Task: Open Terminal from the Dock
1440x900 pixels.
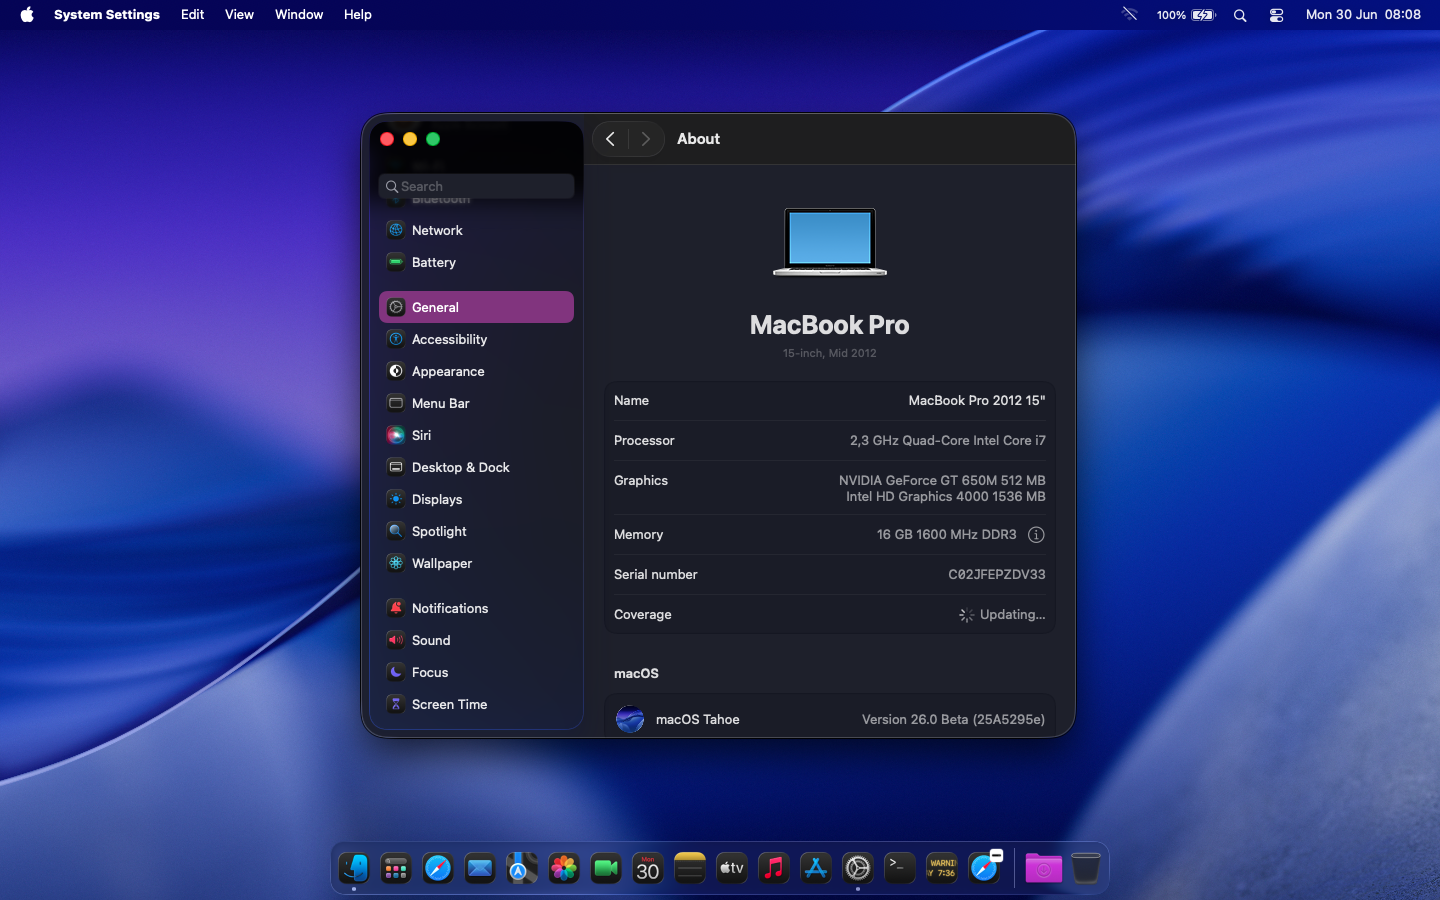Action: (900, 868)
